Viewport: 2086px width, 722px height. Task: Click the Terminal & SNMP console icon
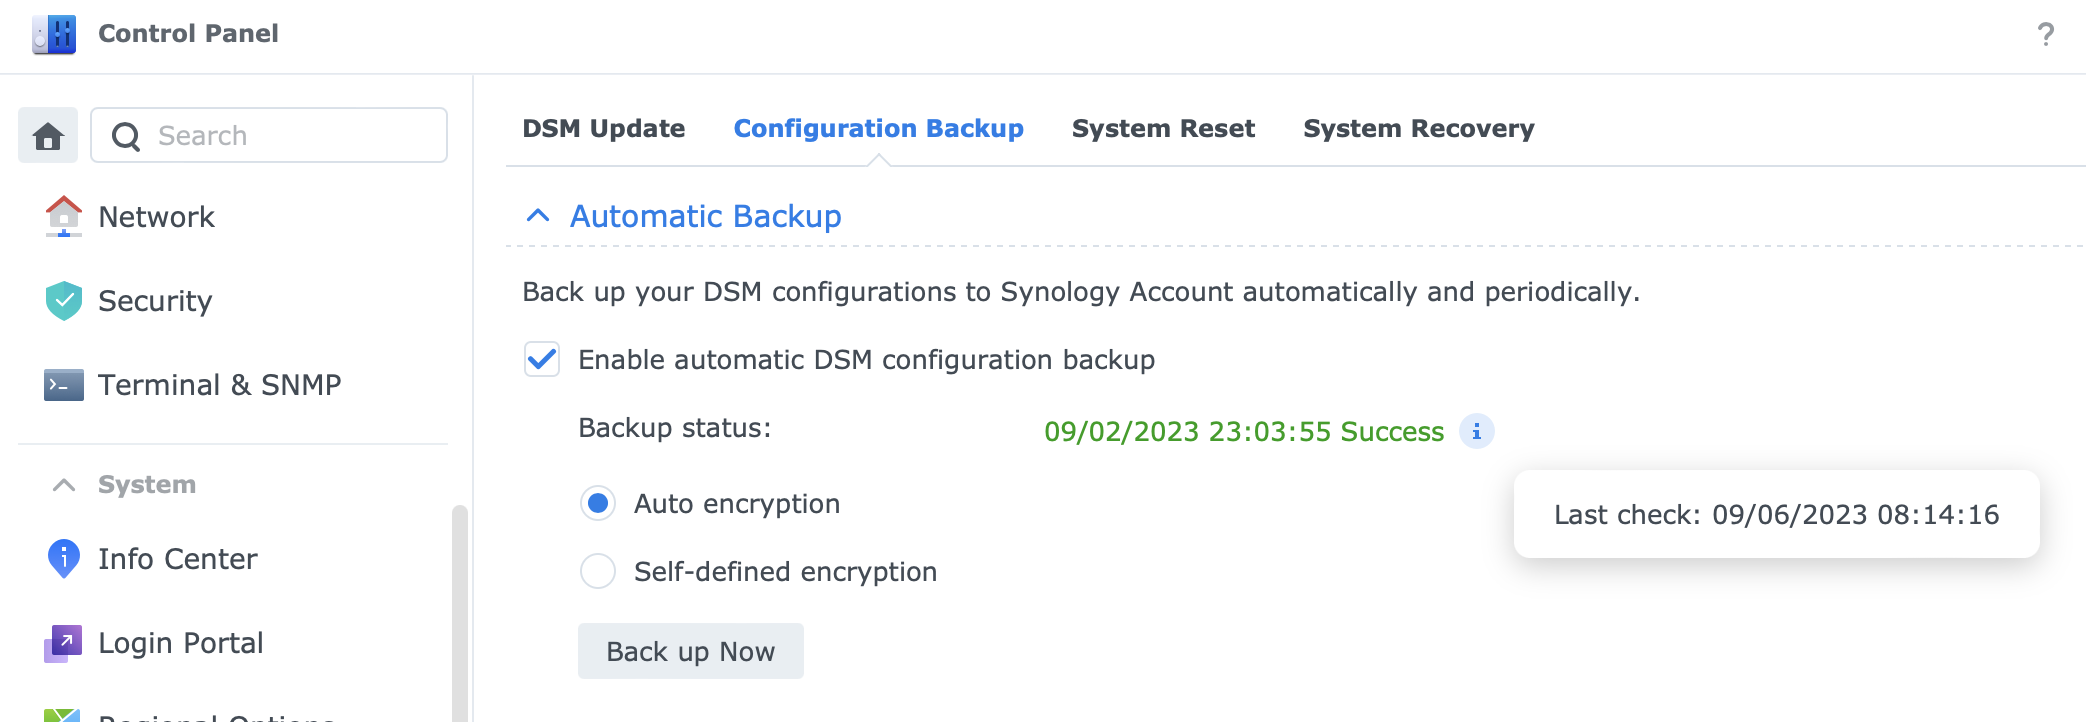click(63, 385)
